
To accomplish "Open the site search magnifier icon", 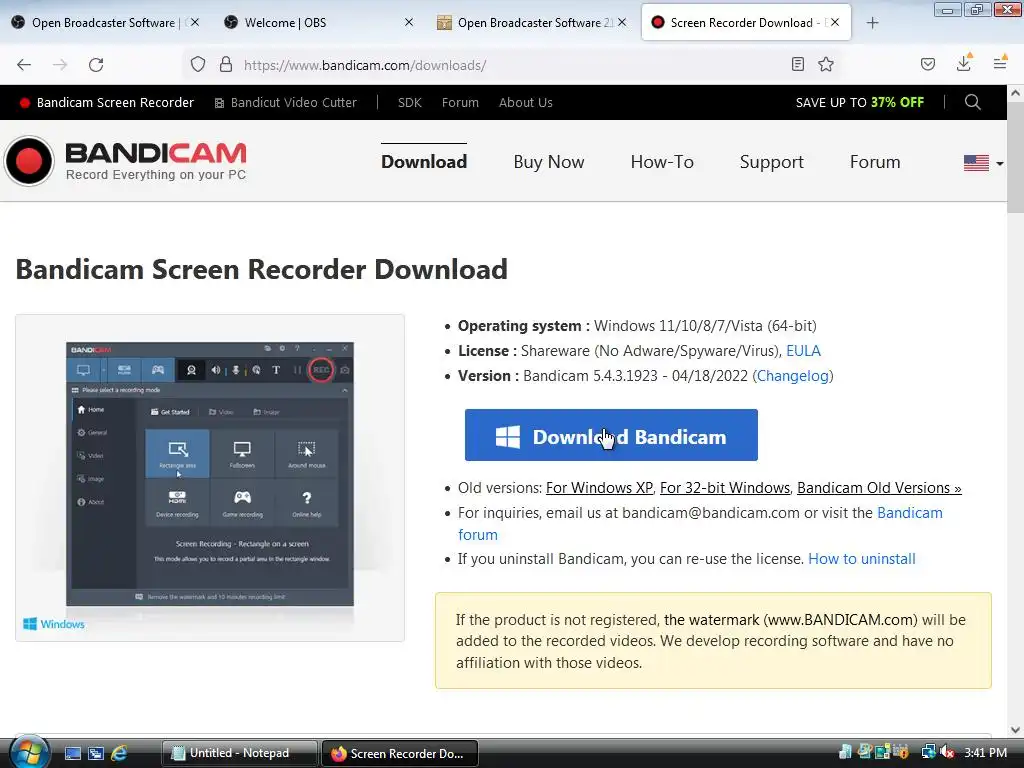I will [x=972, y=102].
